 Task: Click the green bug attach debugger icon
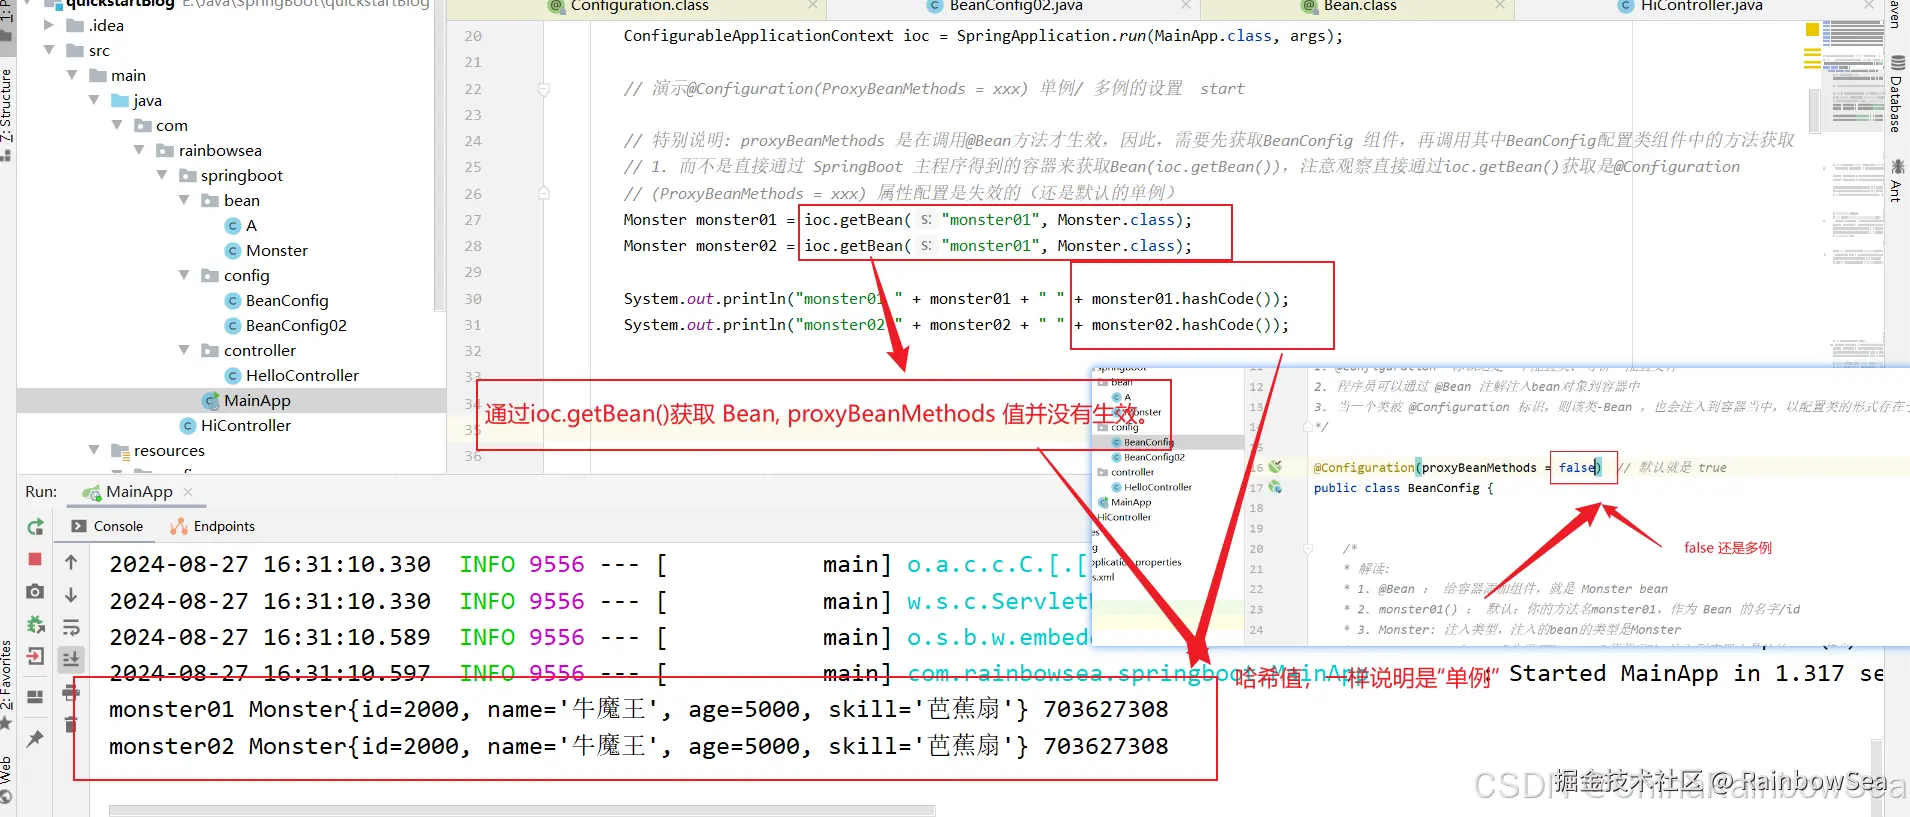pos(35,624)
